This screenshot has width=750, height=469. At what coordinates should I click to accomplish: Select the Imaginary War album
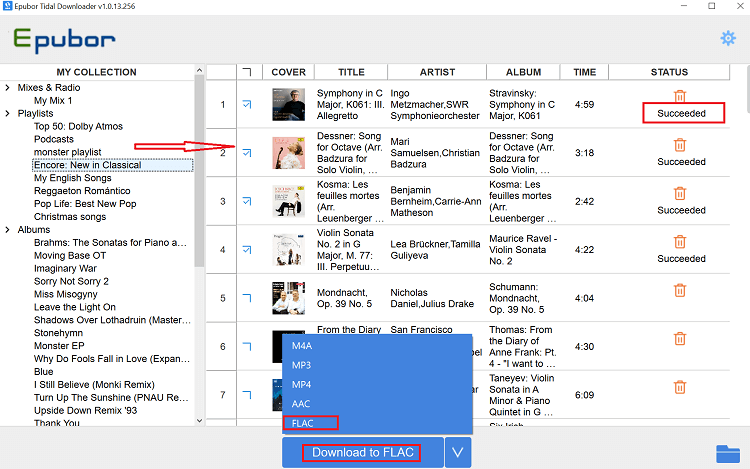(65, 268)
